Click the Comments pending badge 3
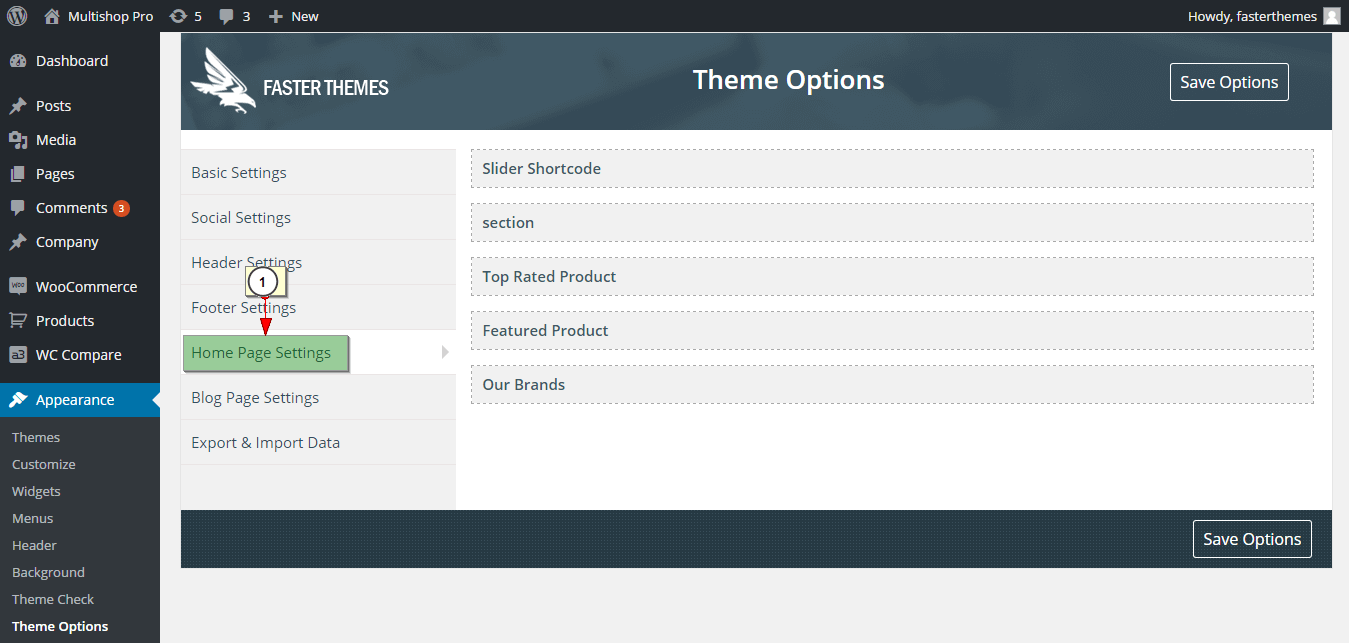The height and width of the screenshot is (643, 1349). click(x=121, y=208)
